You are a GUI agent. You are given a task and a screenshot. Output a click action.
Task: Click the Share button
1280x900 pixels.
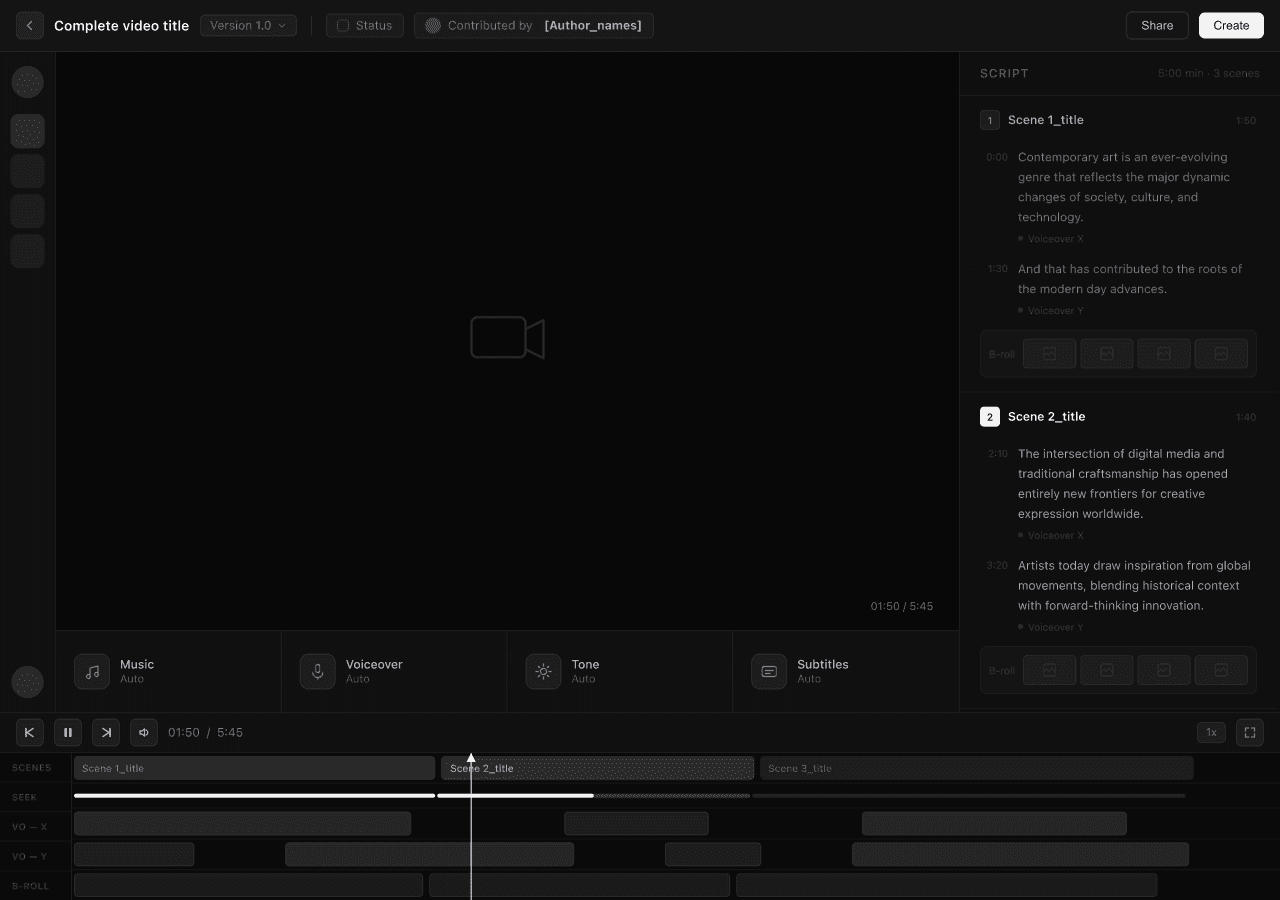point(1157,26)
